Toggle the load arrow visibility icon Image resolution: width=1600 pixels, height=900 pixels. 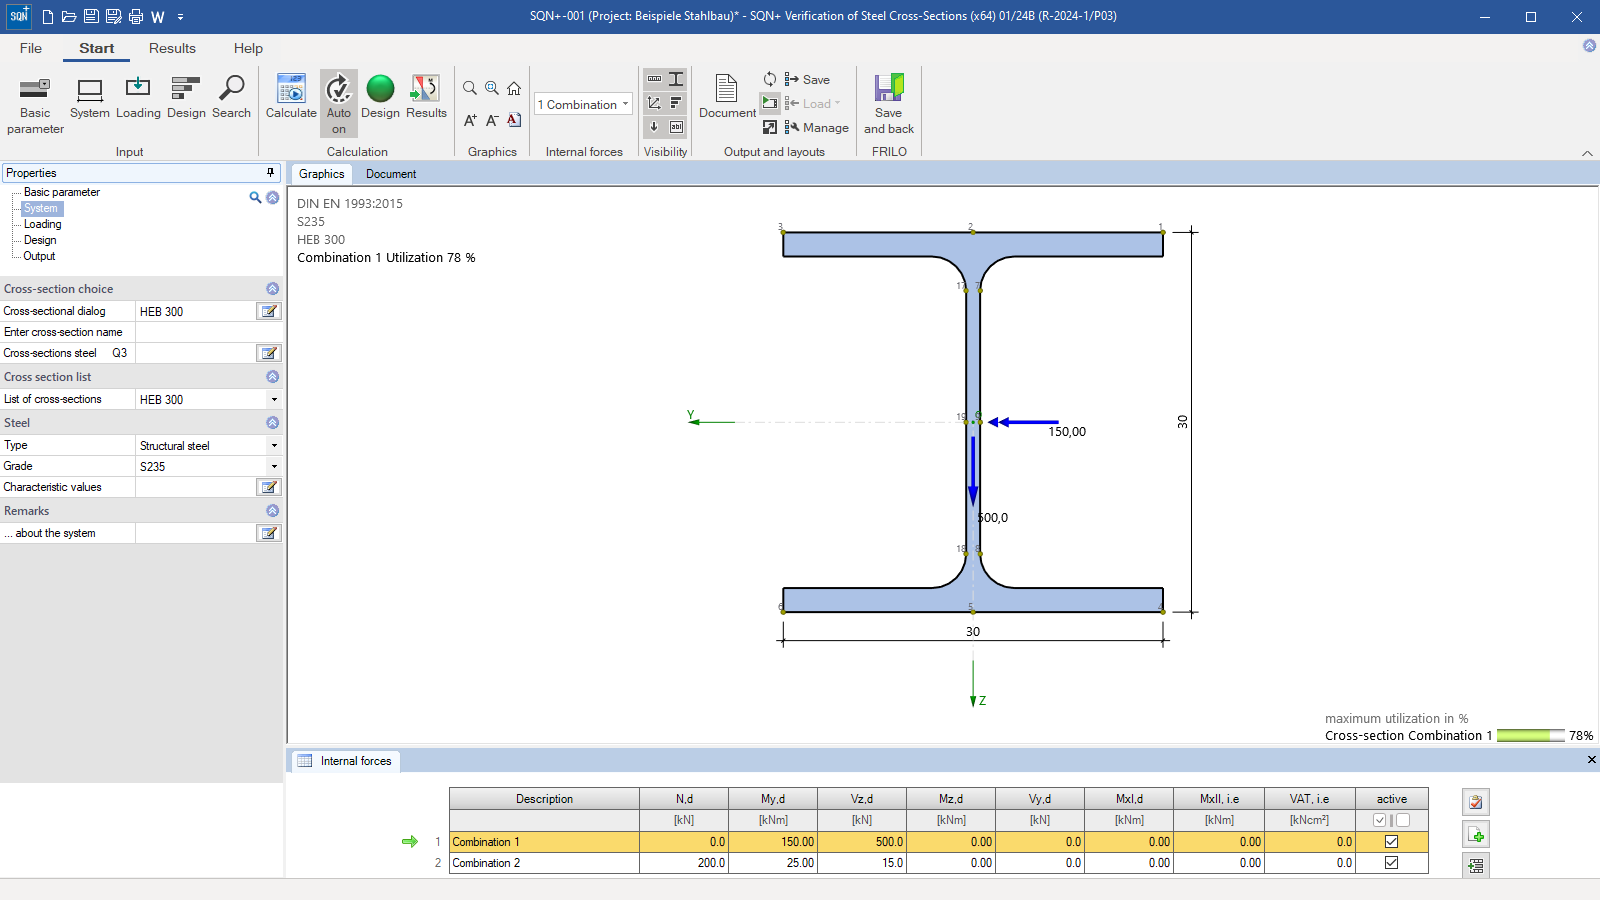(654, 127)
